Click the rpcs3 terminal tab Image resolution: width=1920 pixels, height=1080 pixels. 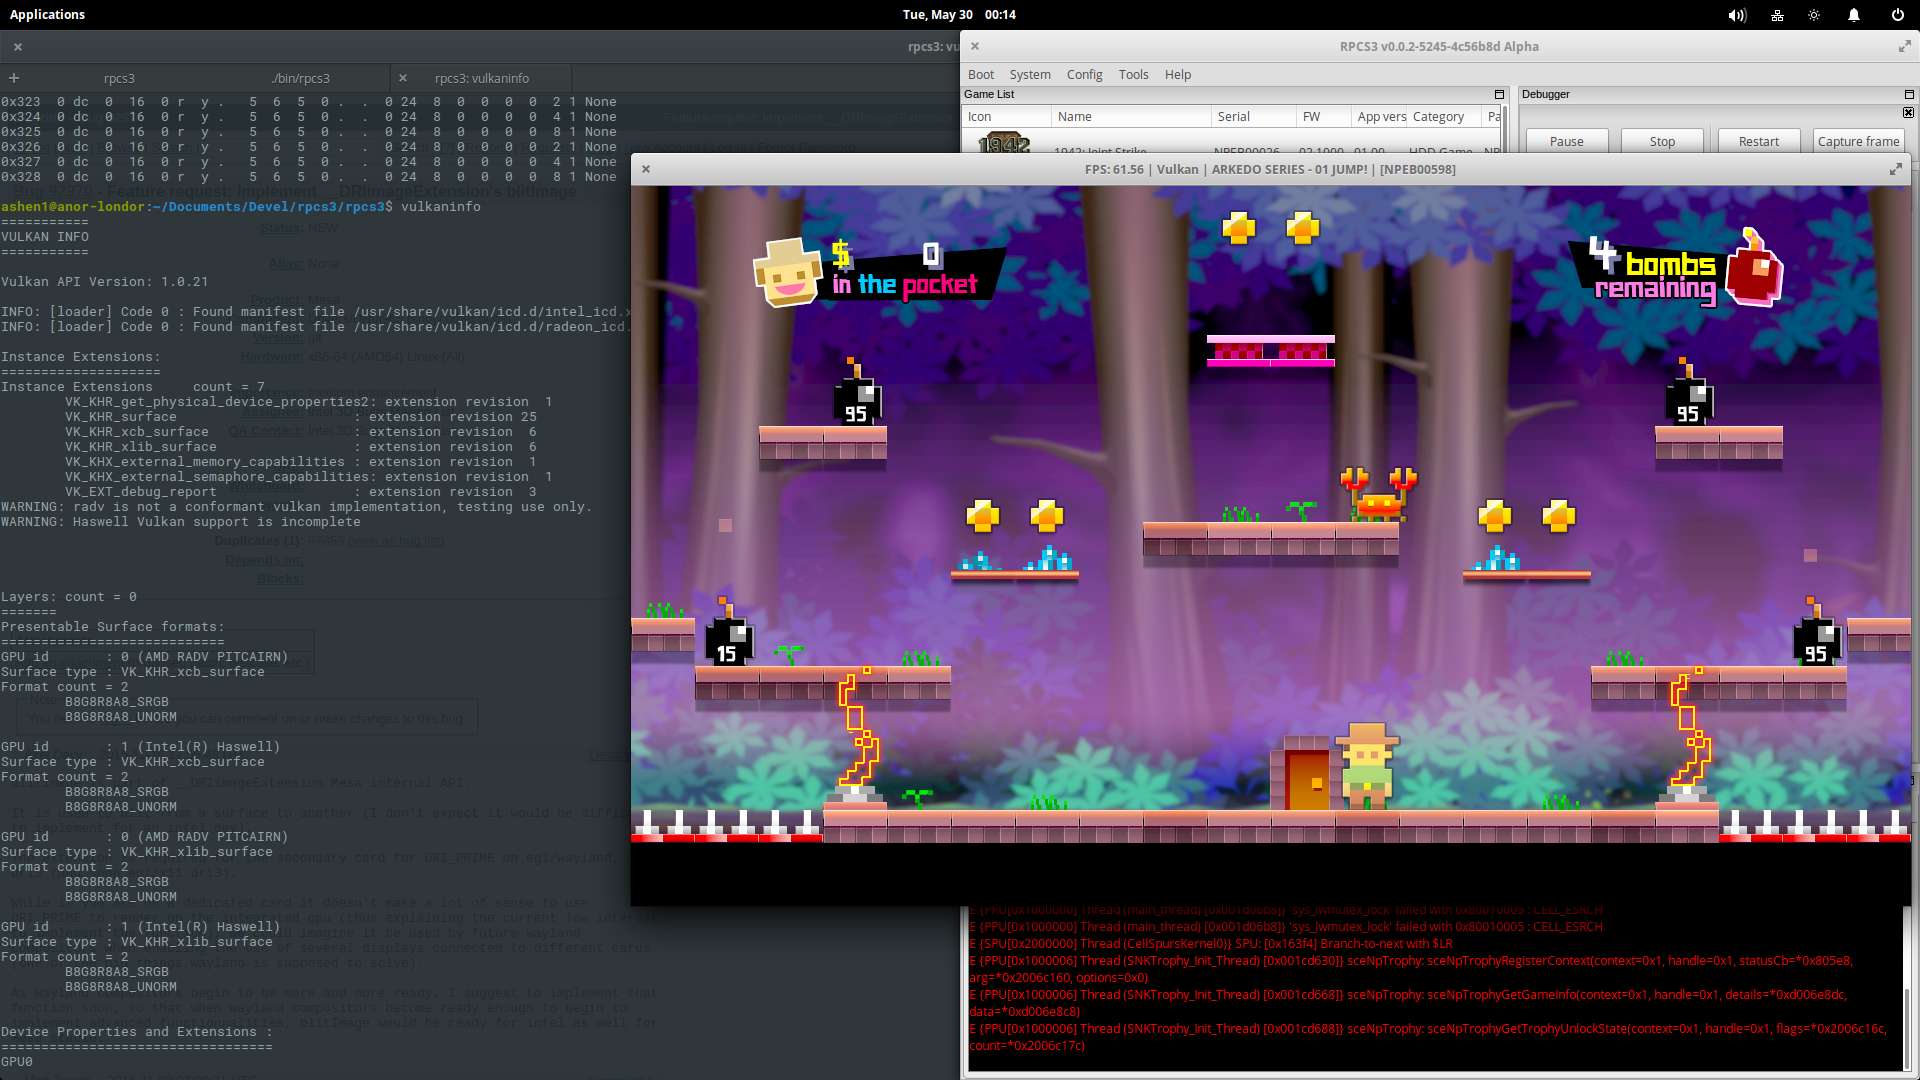(119, 76)
